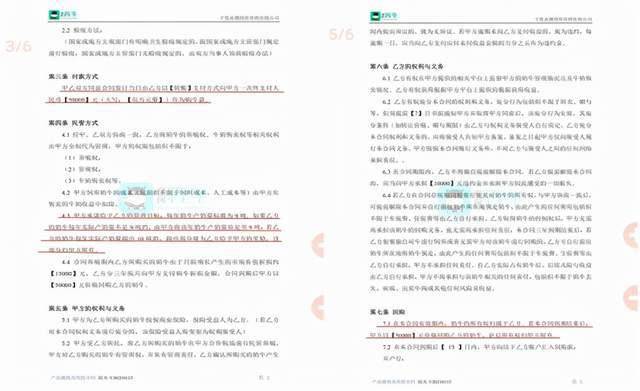This screenshot has width=640, height=391.
Task: Click clause number 2.2 on the left page
Action: 66,30
